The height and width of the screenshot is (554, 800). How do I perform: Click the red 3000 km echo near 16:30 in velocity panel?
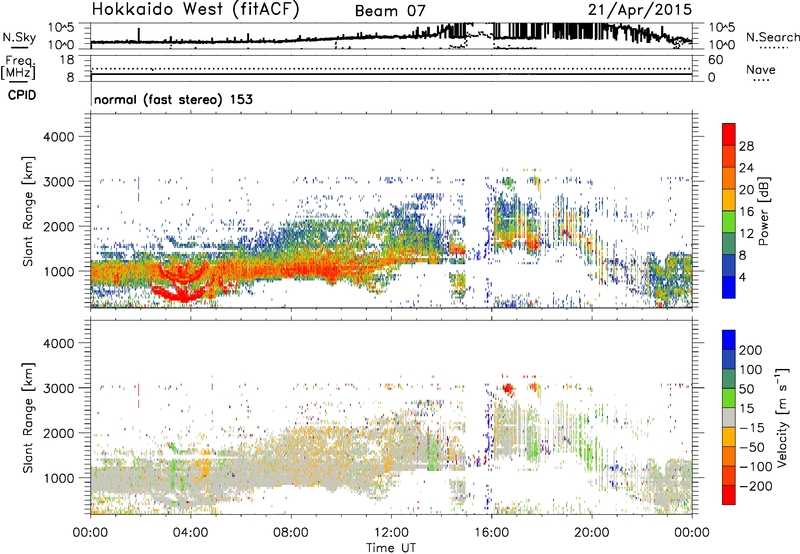[508, 390]
